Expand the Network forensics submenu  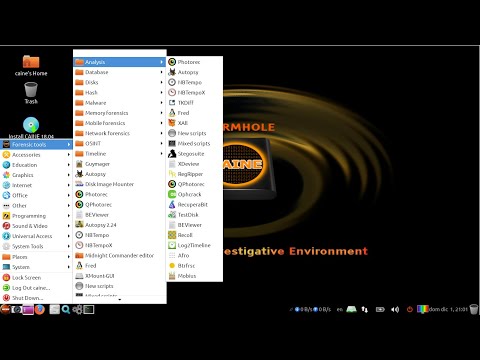pyautogui.click(x=120, y=133)
